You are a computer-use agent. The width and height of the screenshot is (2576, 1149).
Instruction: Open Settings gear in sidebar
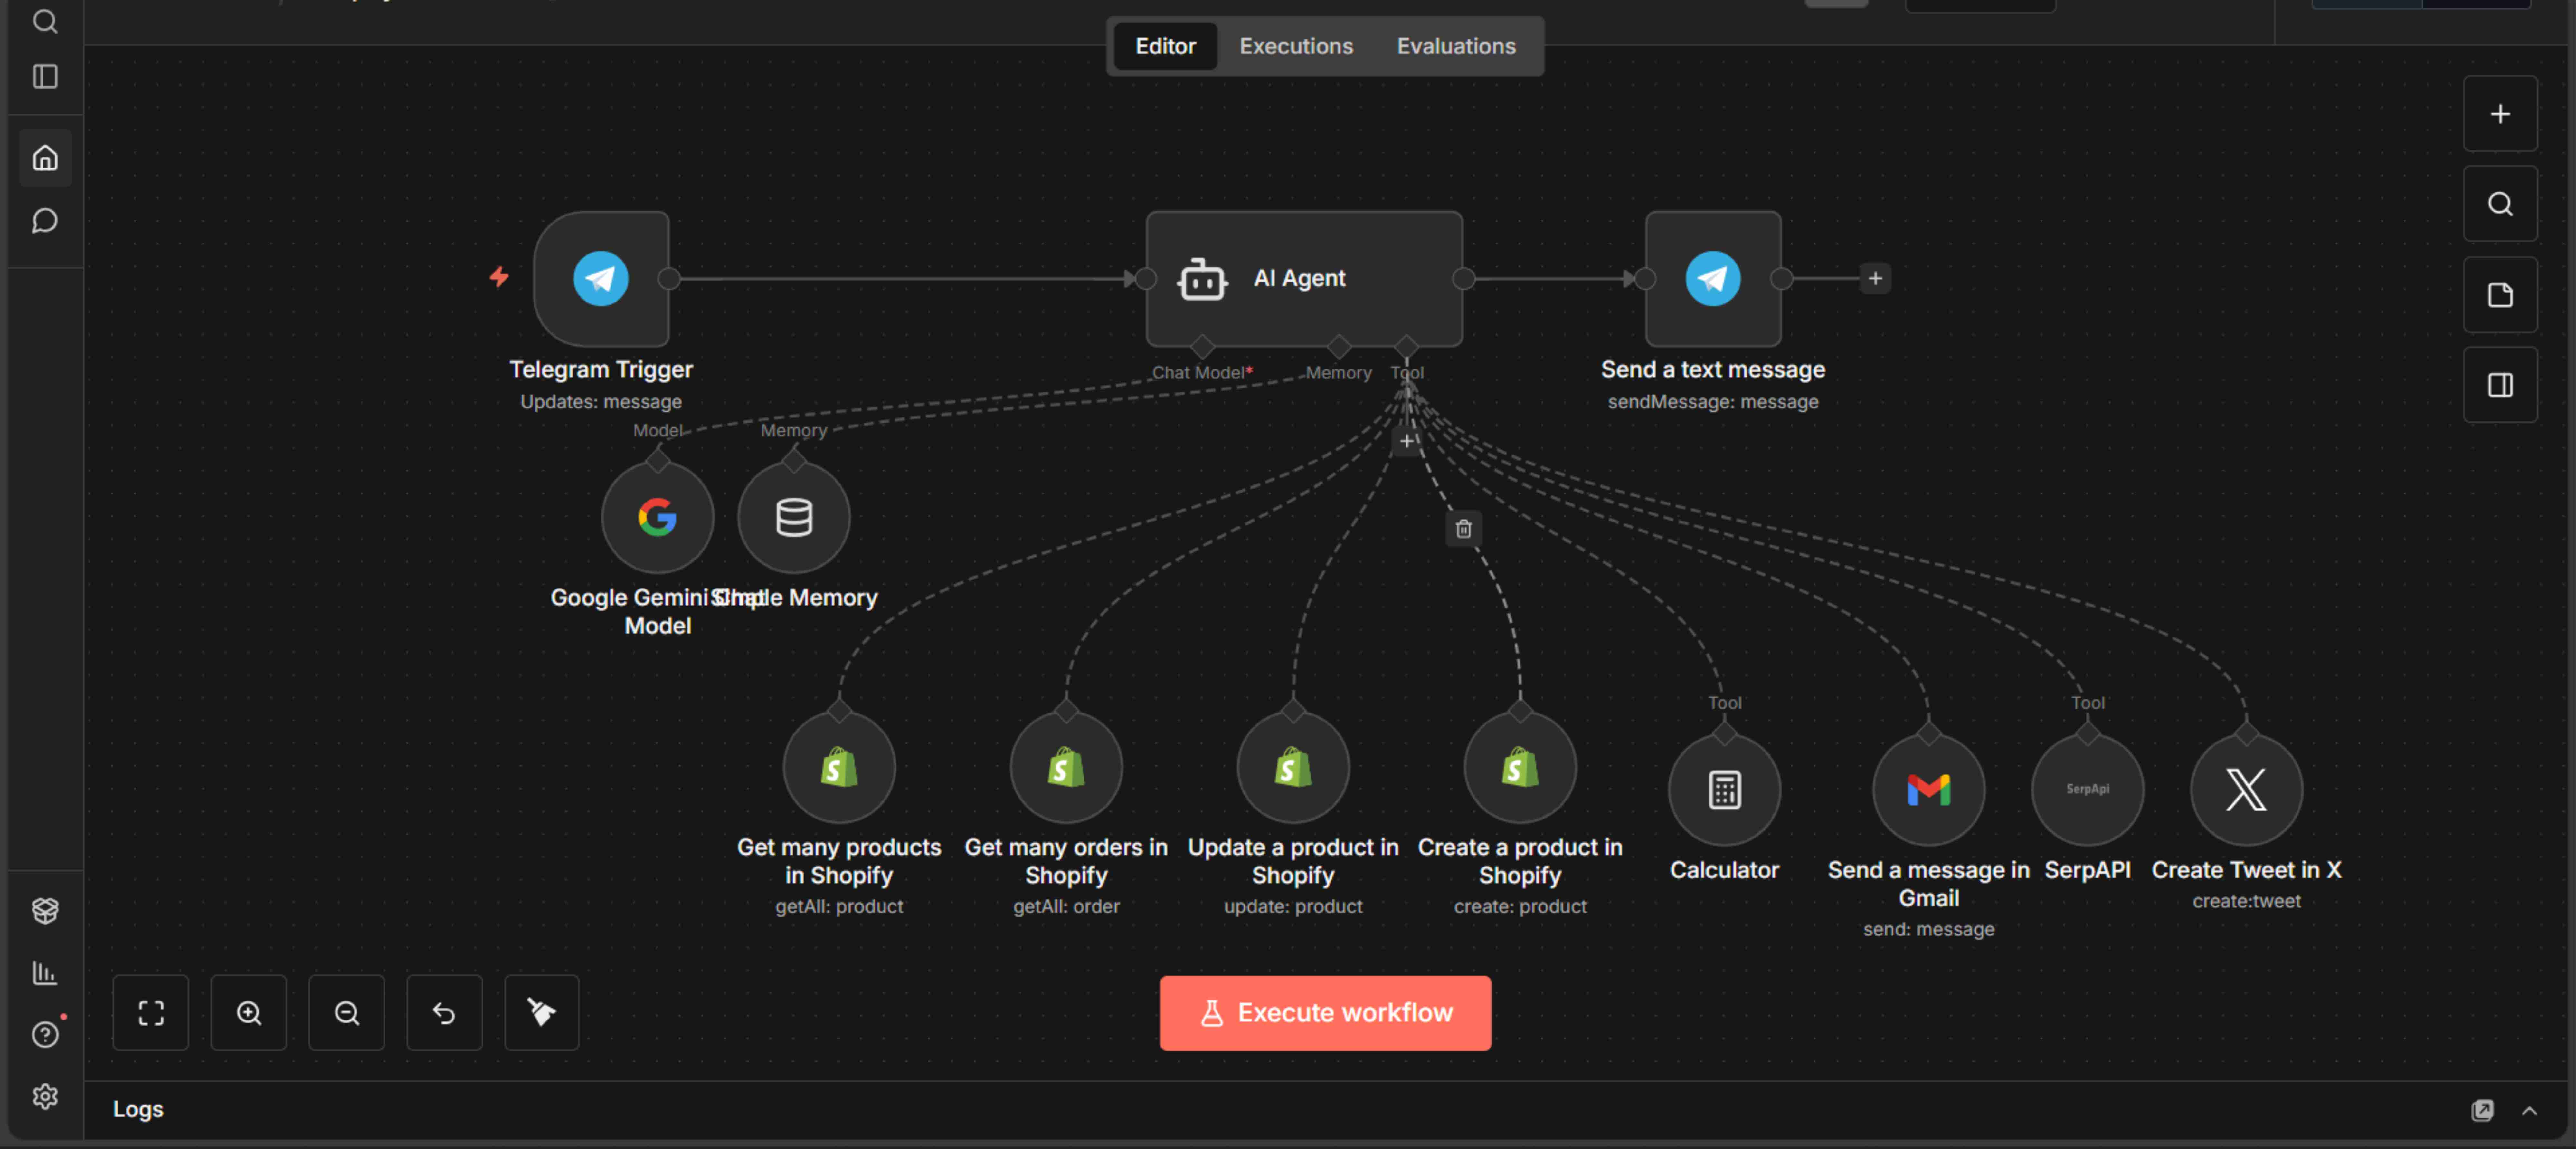point(45,1097)
